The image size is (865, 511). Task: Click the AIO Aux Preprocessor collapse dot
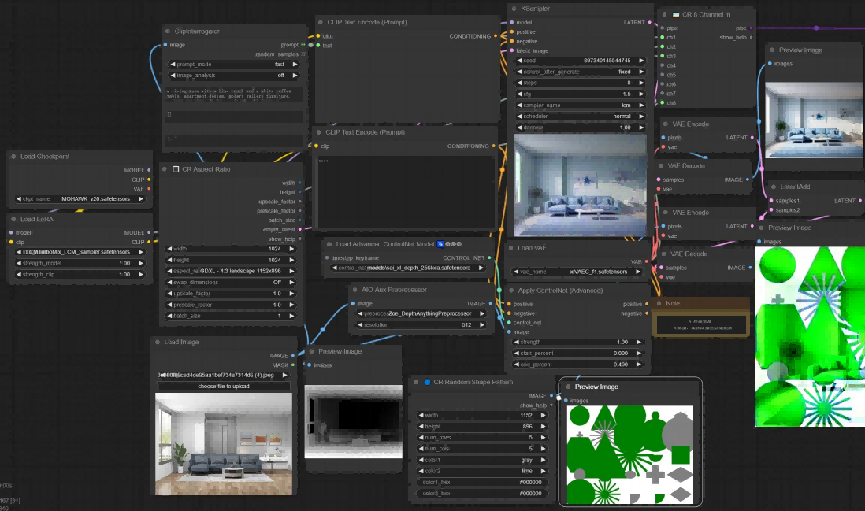tap(355, 290)
